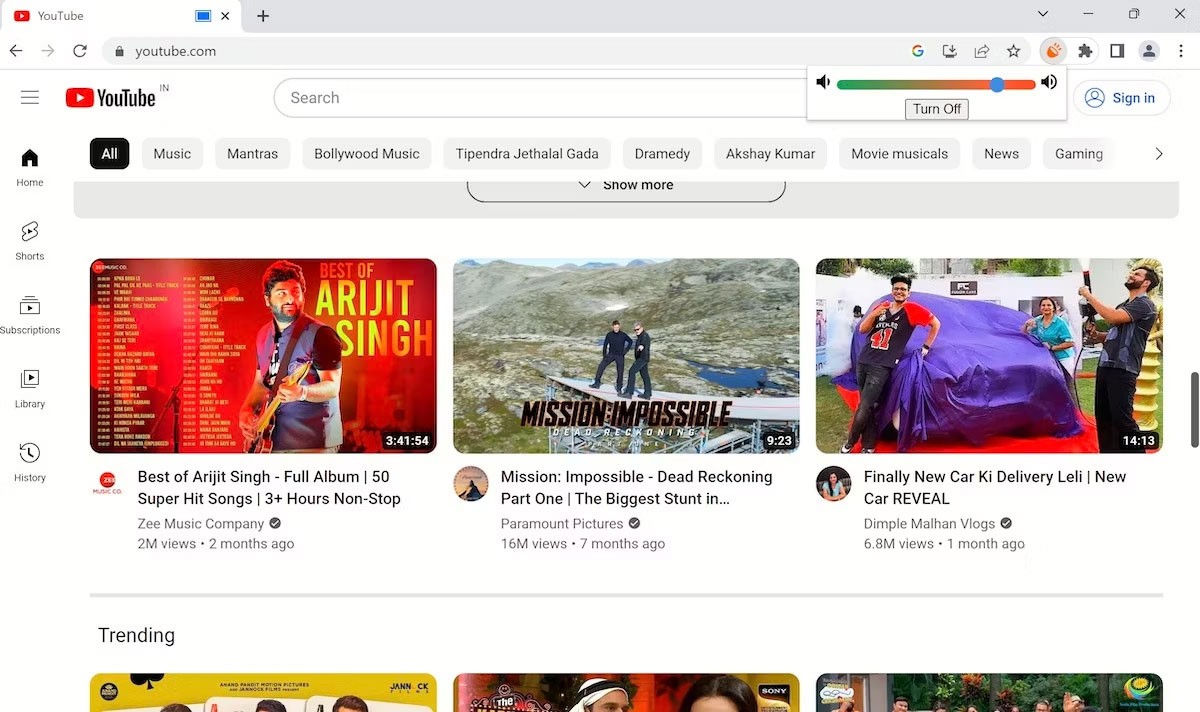
Task: Click the Sign in button
Action: click(1121, 98)
